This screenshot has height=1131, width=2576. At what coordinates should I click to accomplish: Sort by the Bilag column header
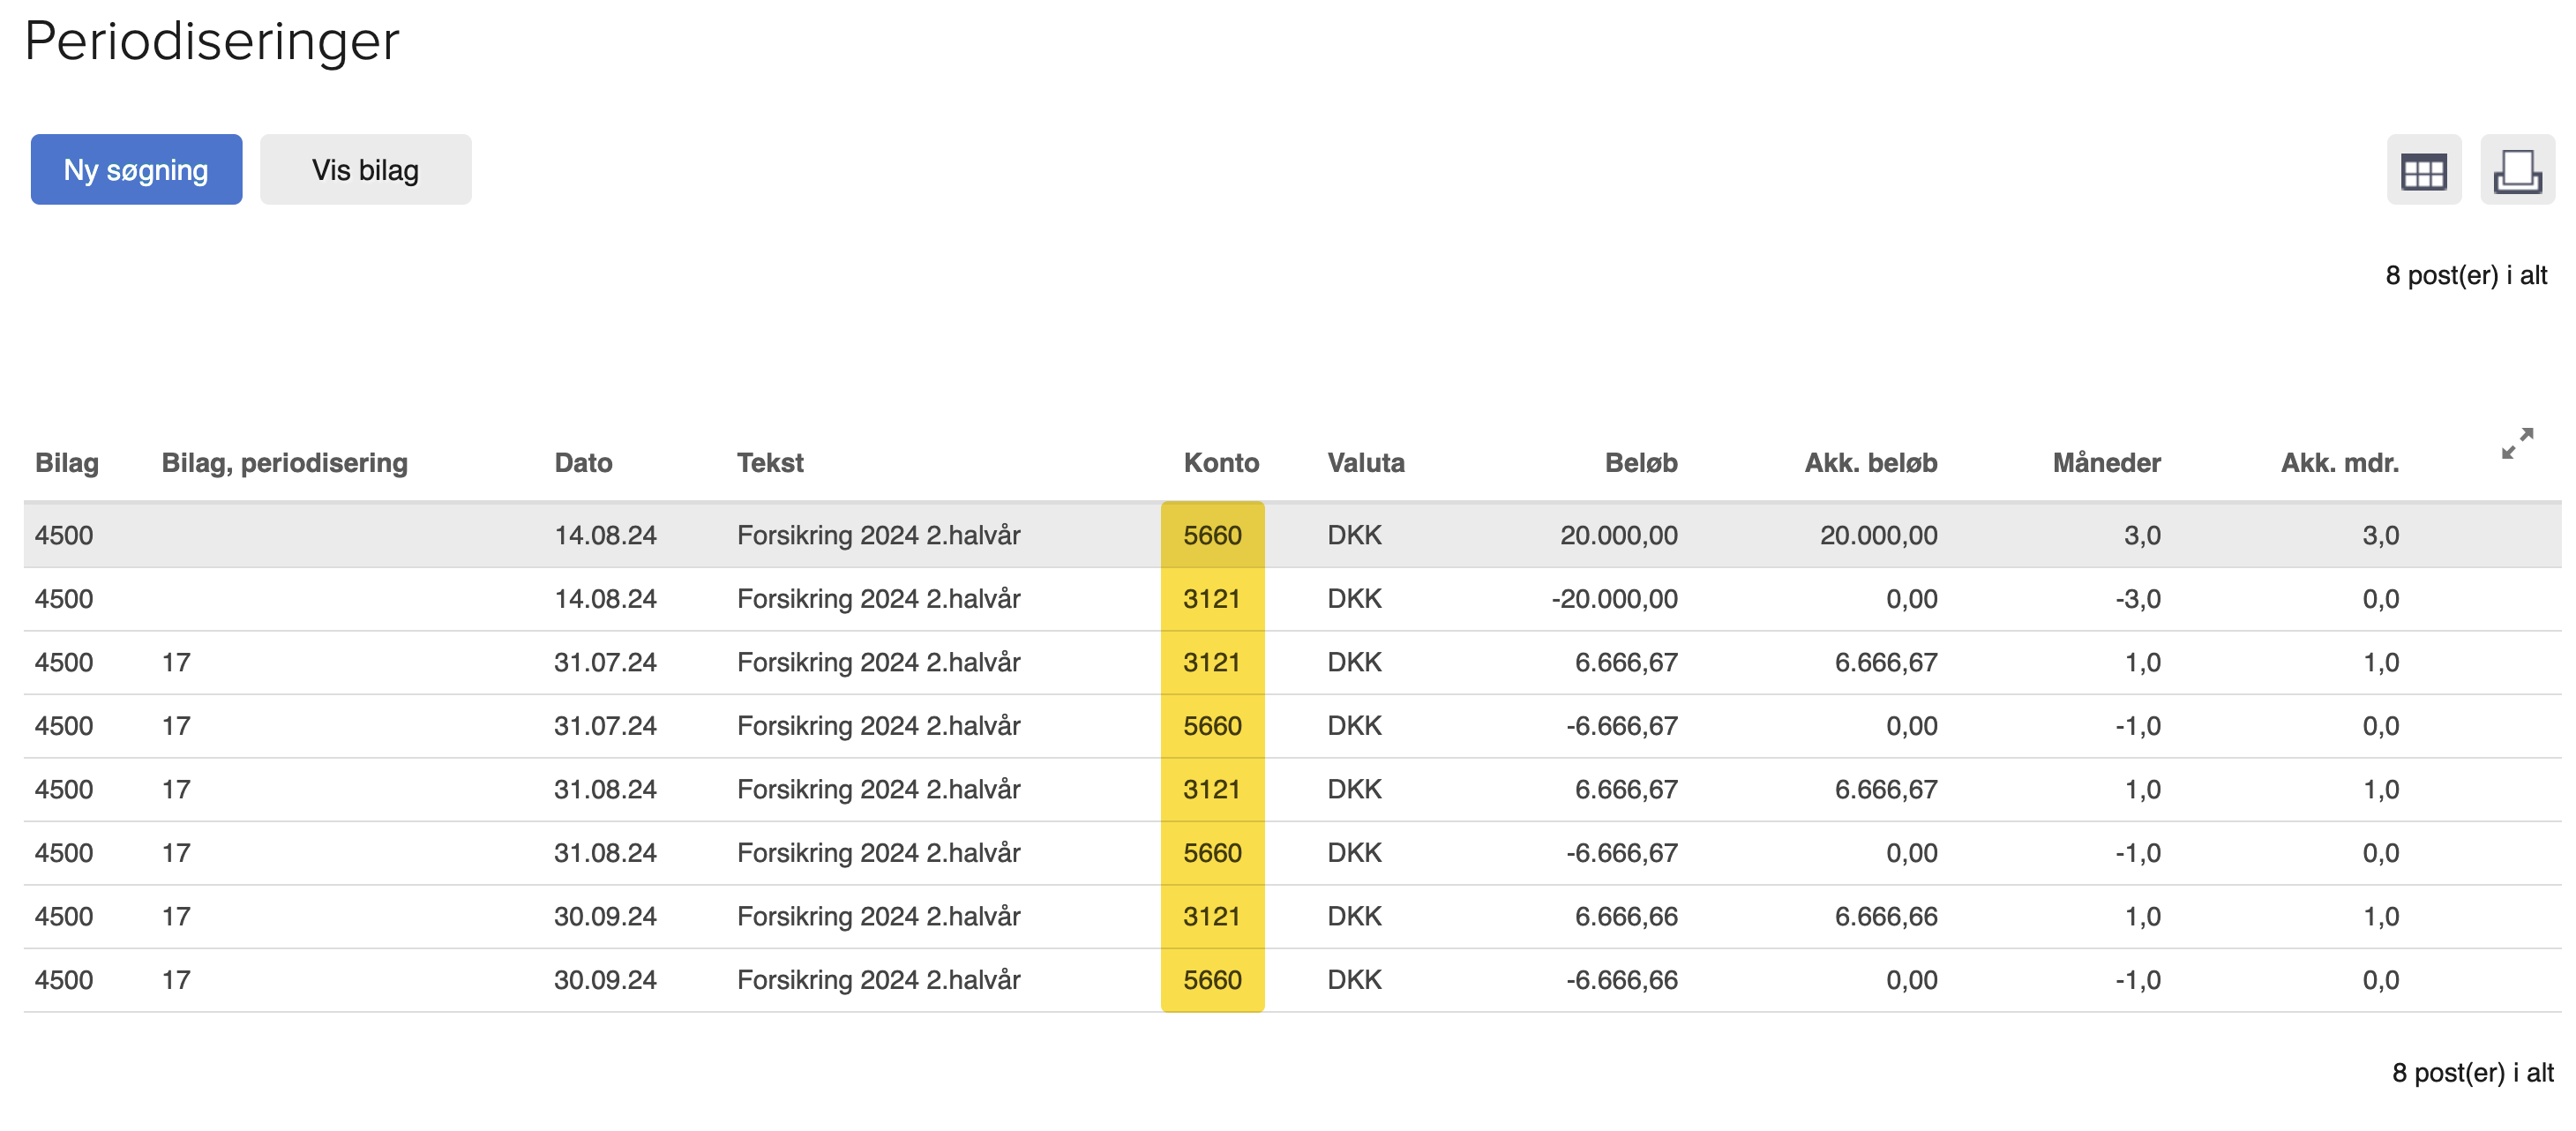[x=66, y=463]
